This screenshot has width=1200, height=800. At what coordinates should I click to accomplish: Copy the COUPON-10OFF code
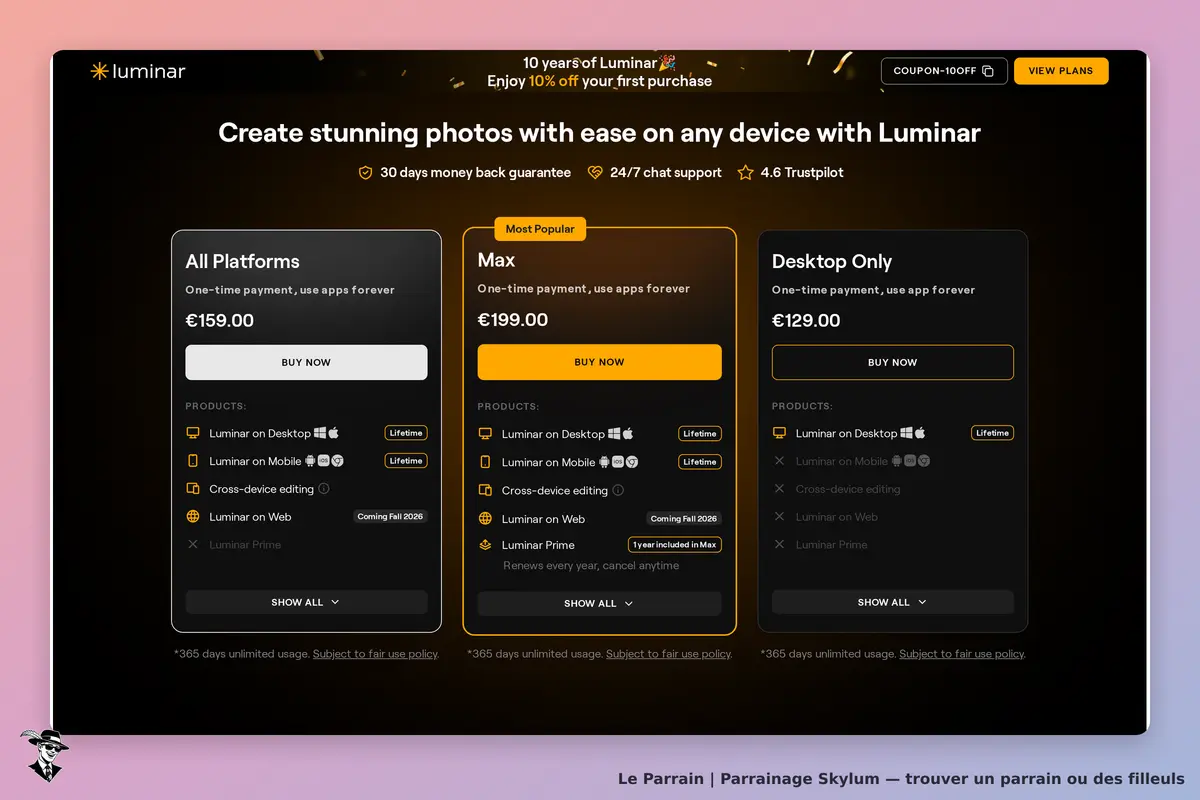tap(944, 71)
